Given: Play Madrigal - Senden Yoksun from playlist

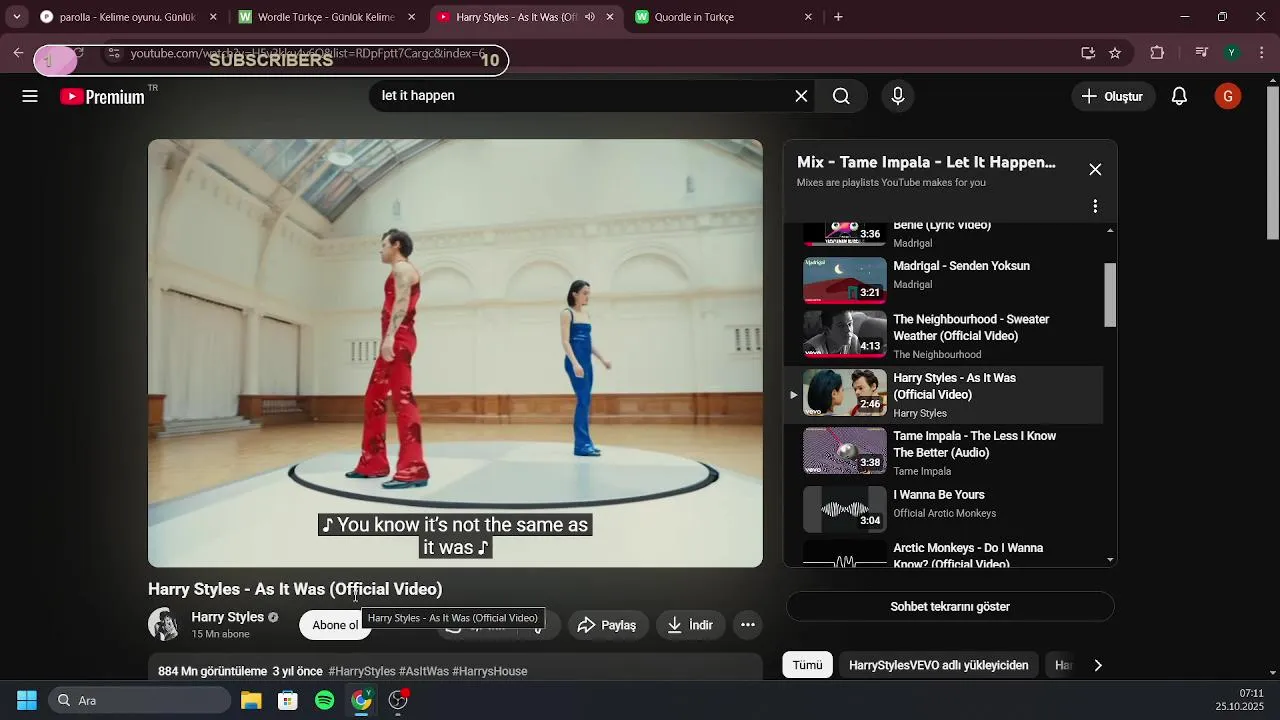Looking at the screenshot, I should 961,266.
